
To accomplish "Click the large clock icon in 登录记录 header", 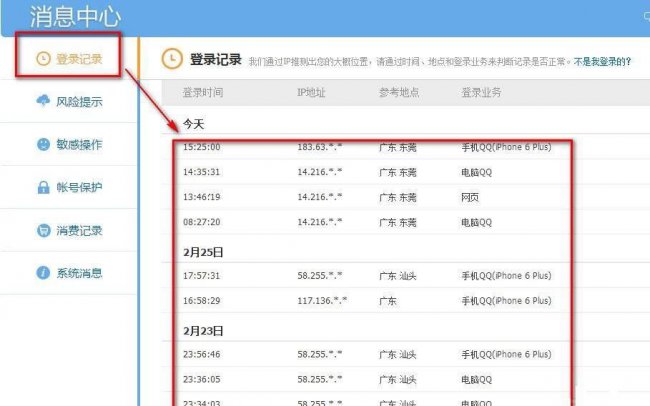I will click(172, 58).
